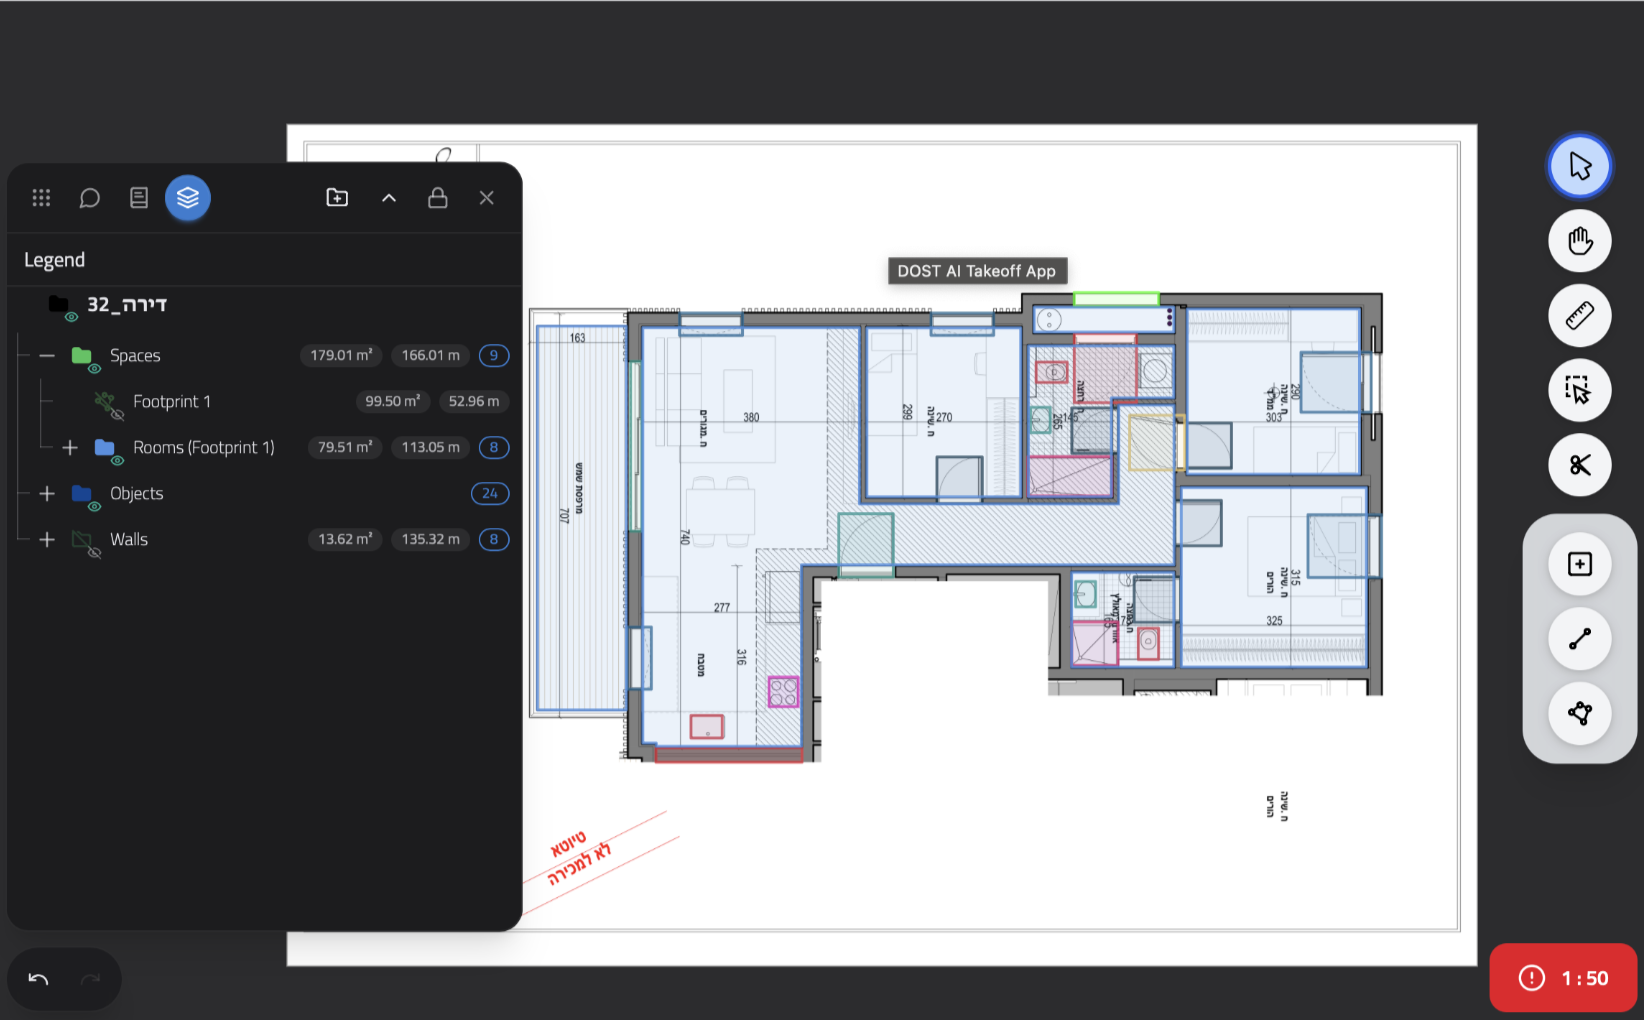The height and width of the screenshot is (1020, 1644).
Task: Toggle visibility of Spaces folder
Action: pos(94,369)
